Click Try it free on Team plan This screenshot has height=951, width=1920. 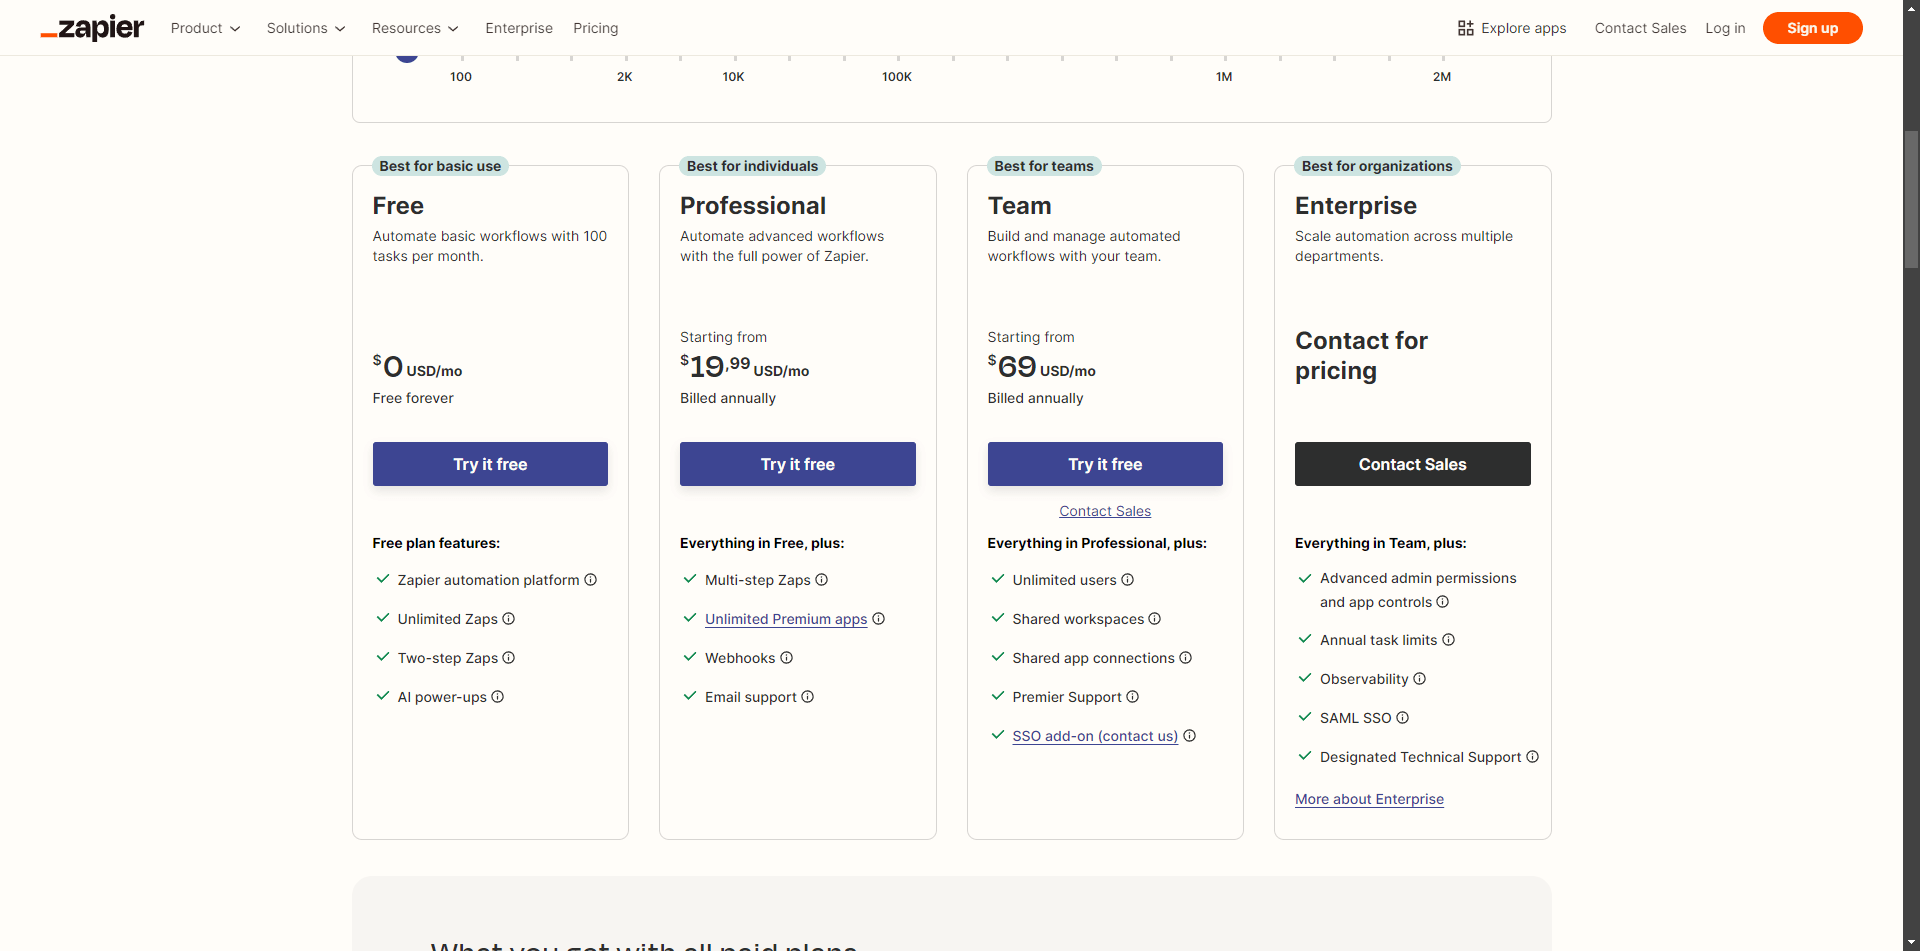[1105, 464]
